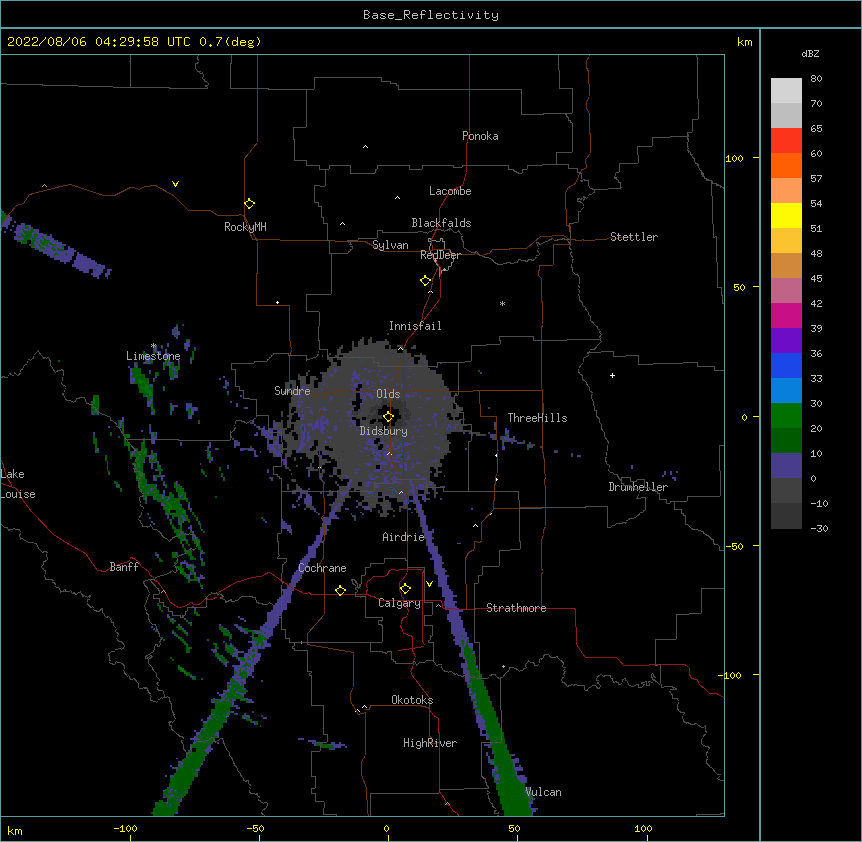Pick the bright green 30-20 dBZ swatch
862x842 pixels.
coord(786,416)
